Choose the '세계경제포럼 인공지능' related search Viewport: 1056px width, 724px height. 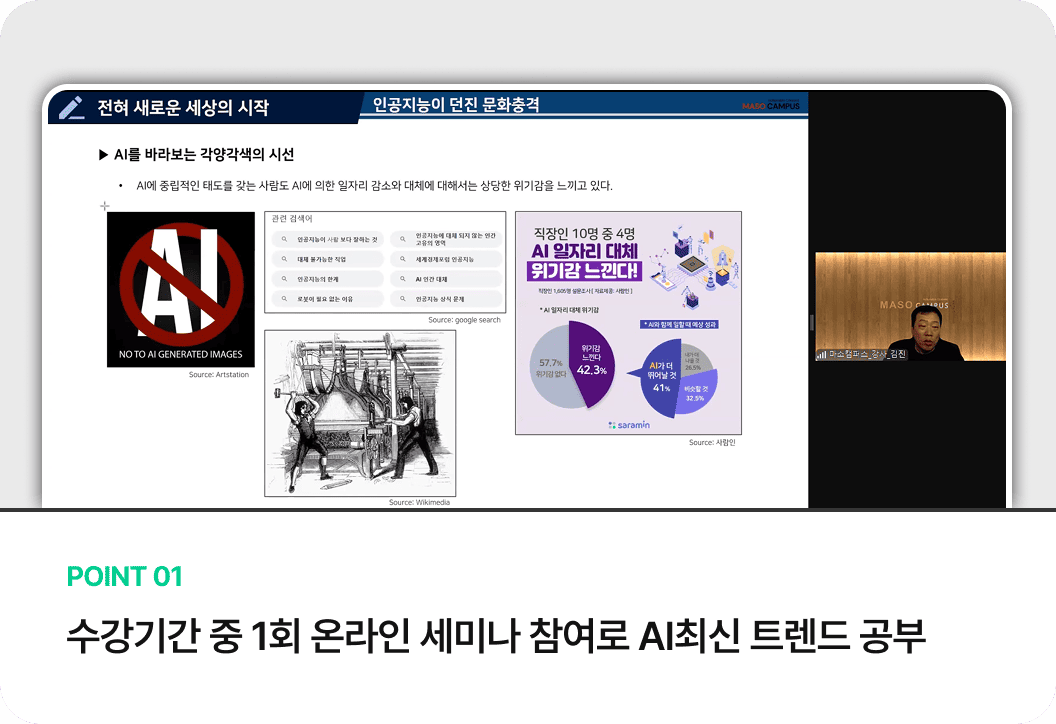(445, 259)
